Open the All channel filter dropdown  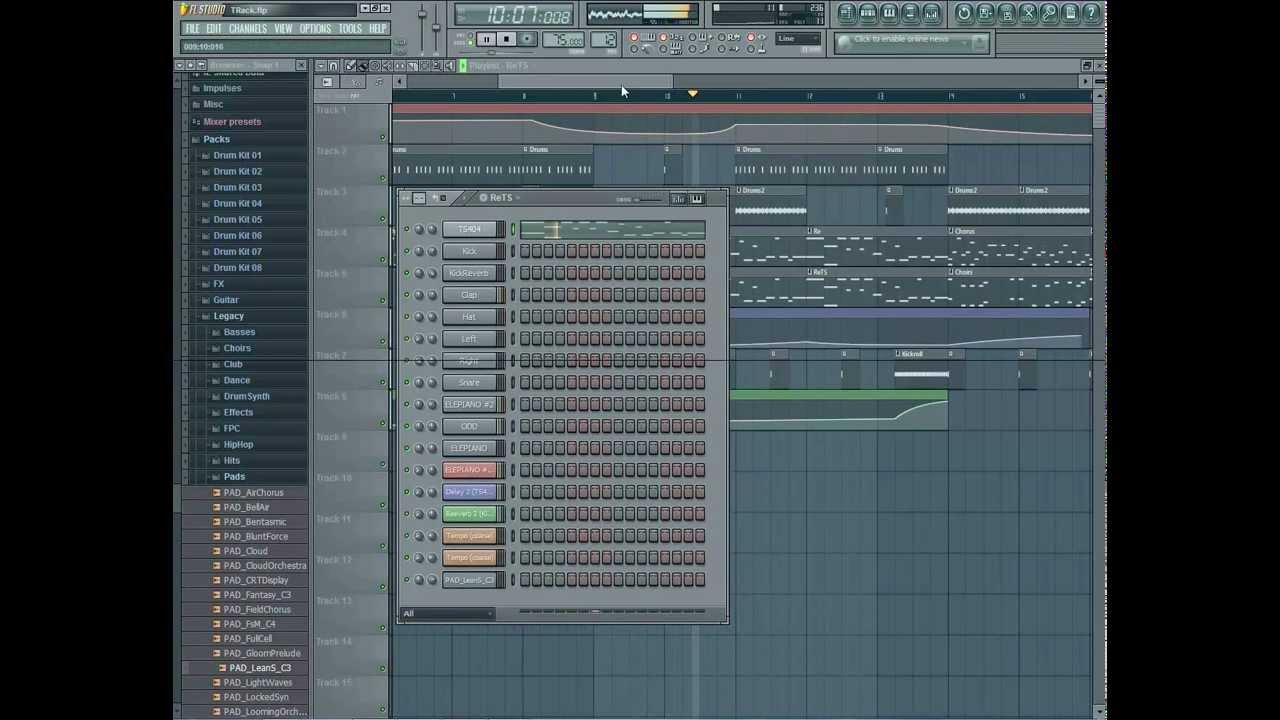[448, 613]
